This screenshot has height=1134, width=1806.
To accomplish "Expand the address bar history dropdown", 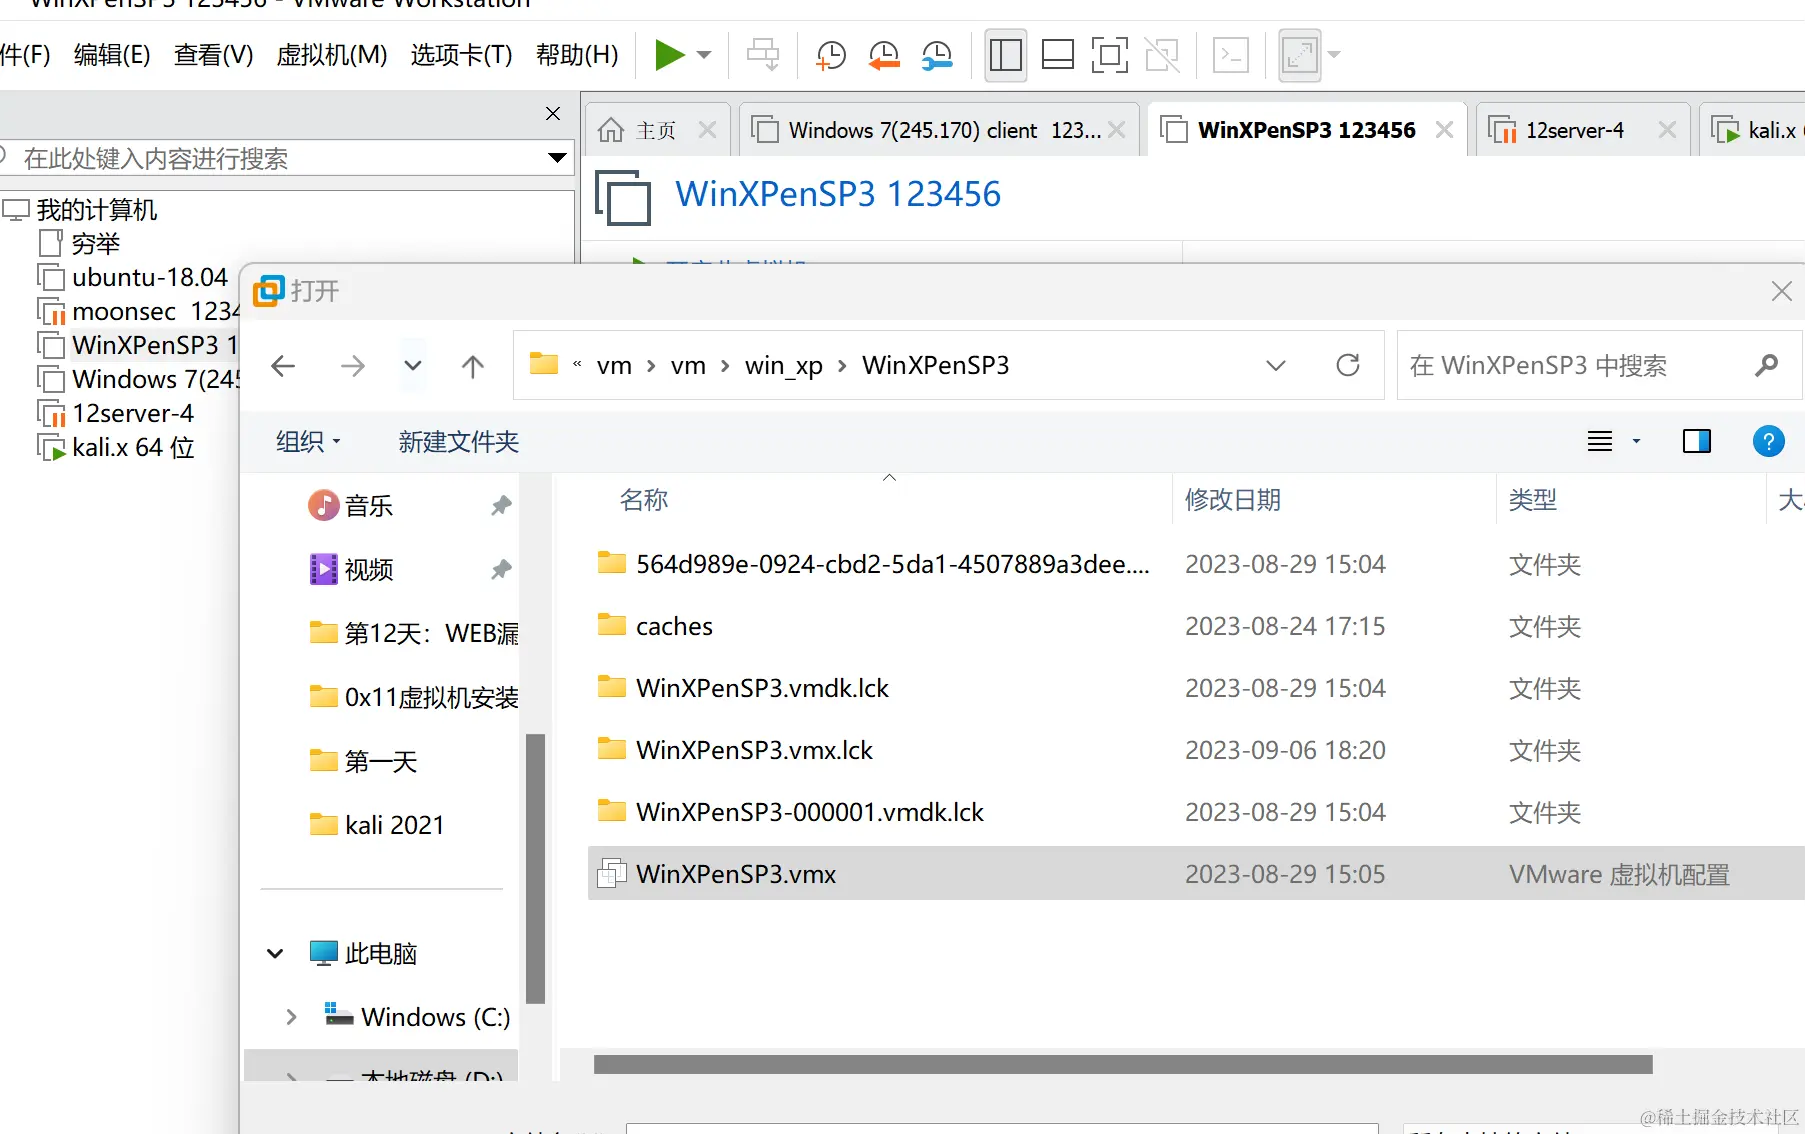I will [1275, 366].
